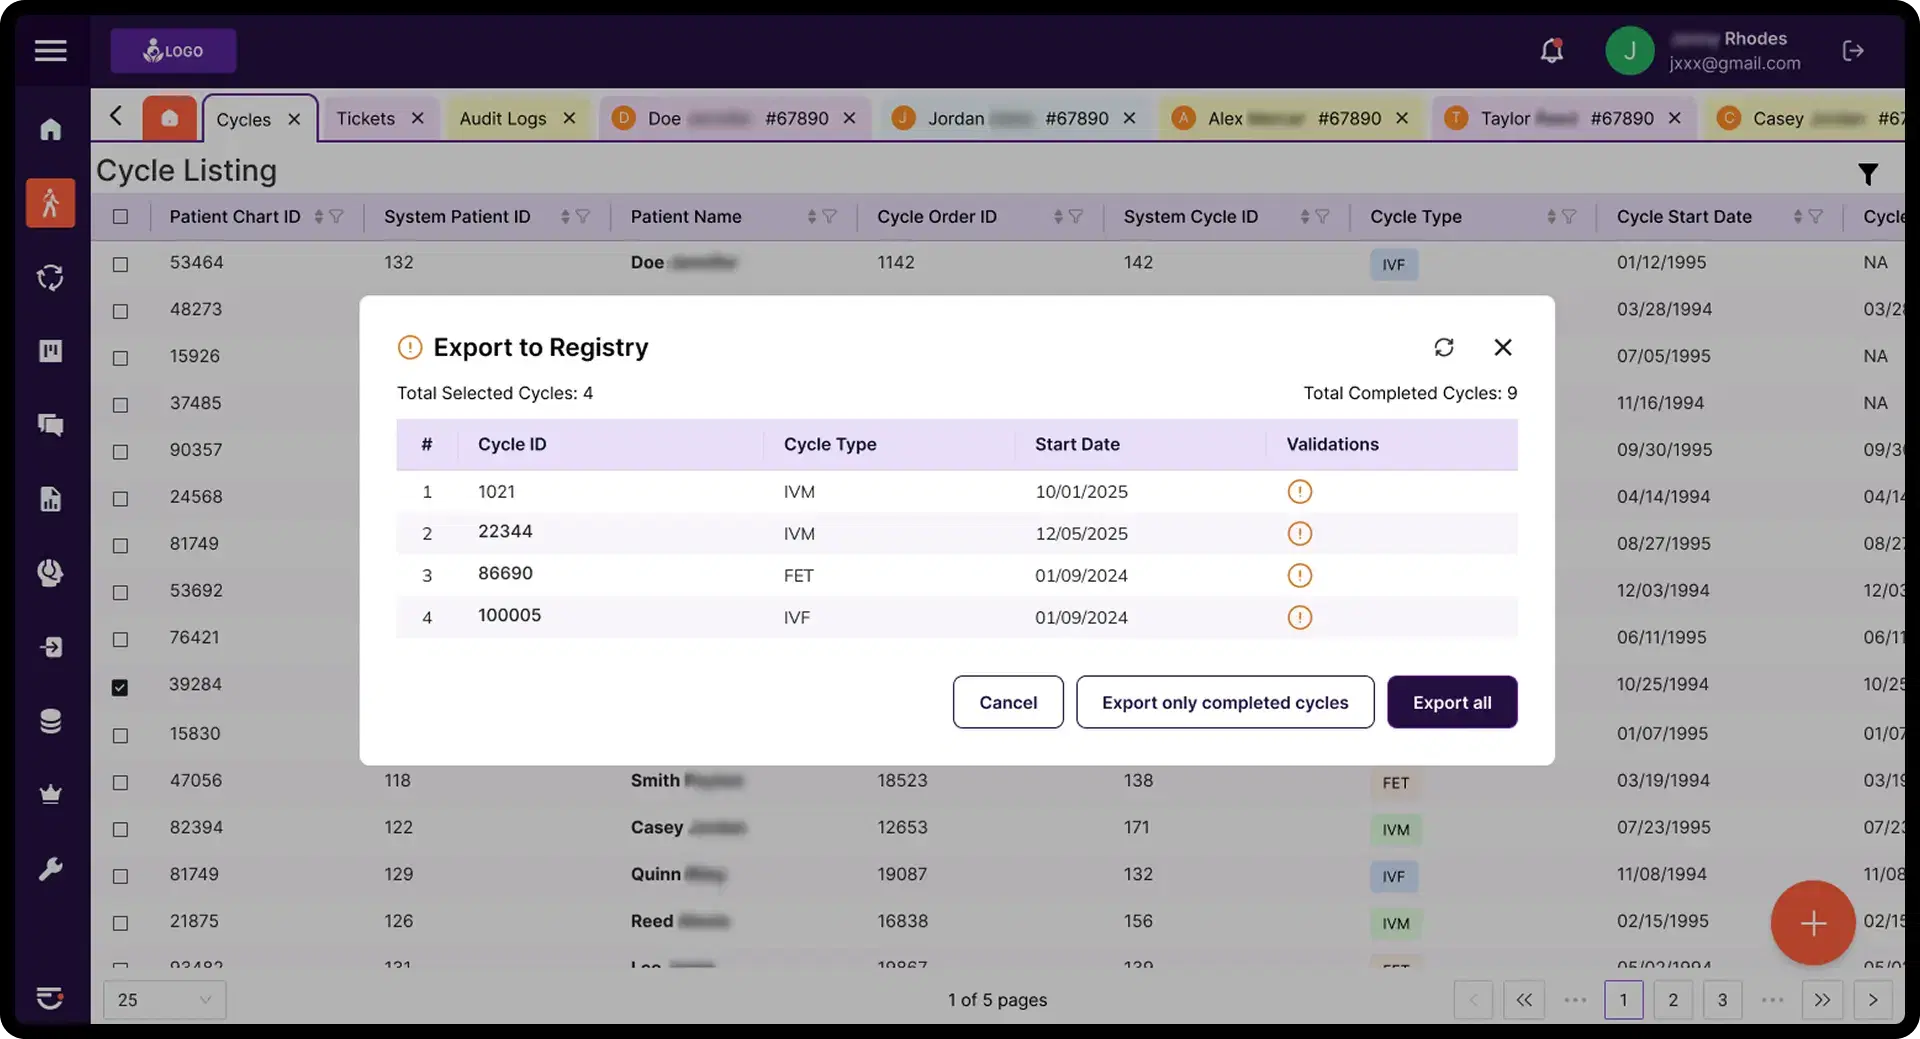The image size is (1920, 1039).
Task: Open the messages icon in the sidebar
Action: click(x=50, y=425)
